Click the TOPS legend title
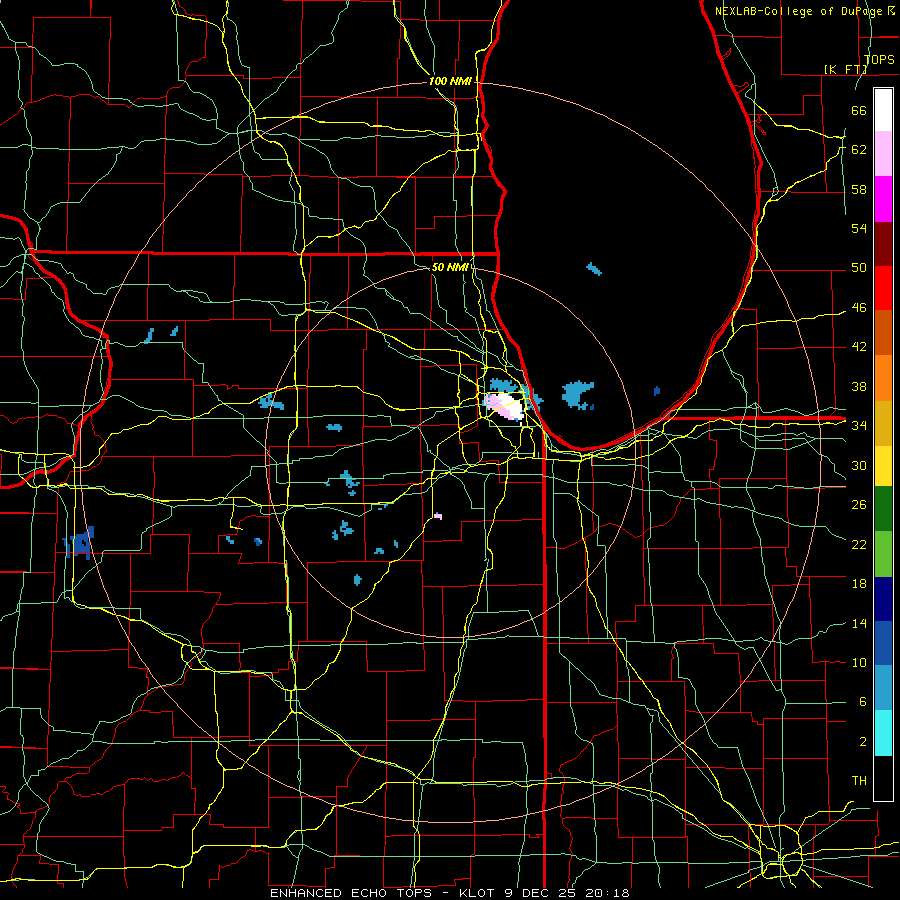This screenshot has width=900, height=900. (879, 59)
